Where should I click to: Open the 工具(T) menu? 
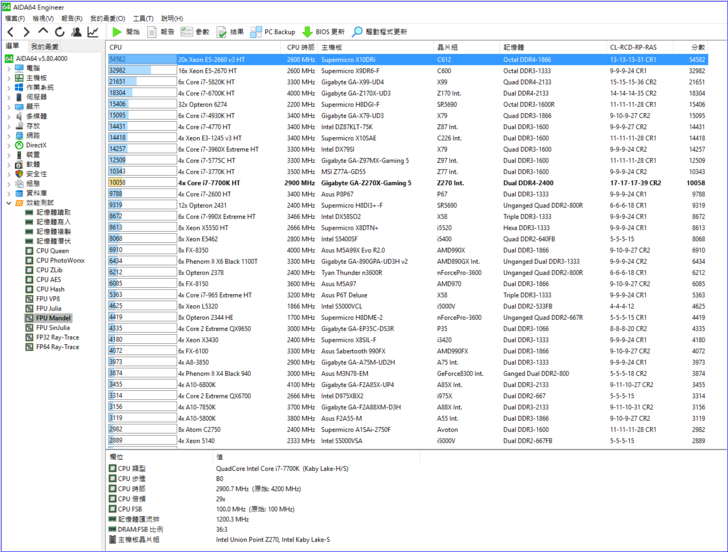(143, 18)
